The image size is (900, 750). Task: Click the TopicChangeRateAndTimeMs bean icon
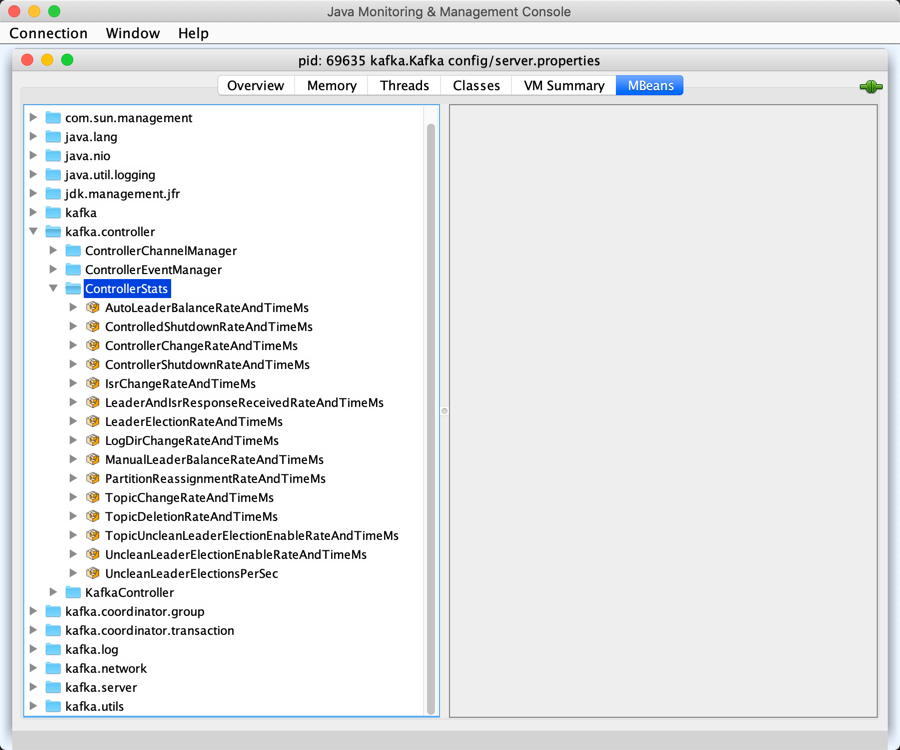[93, 498]
